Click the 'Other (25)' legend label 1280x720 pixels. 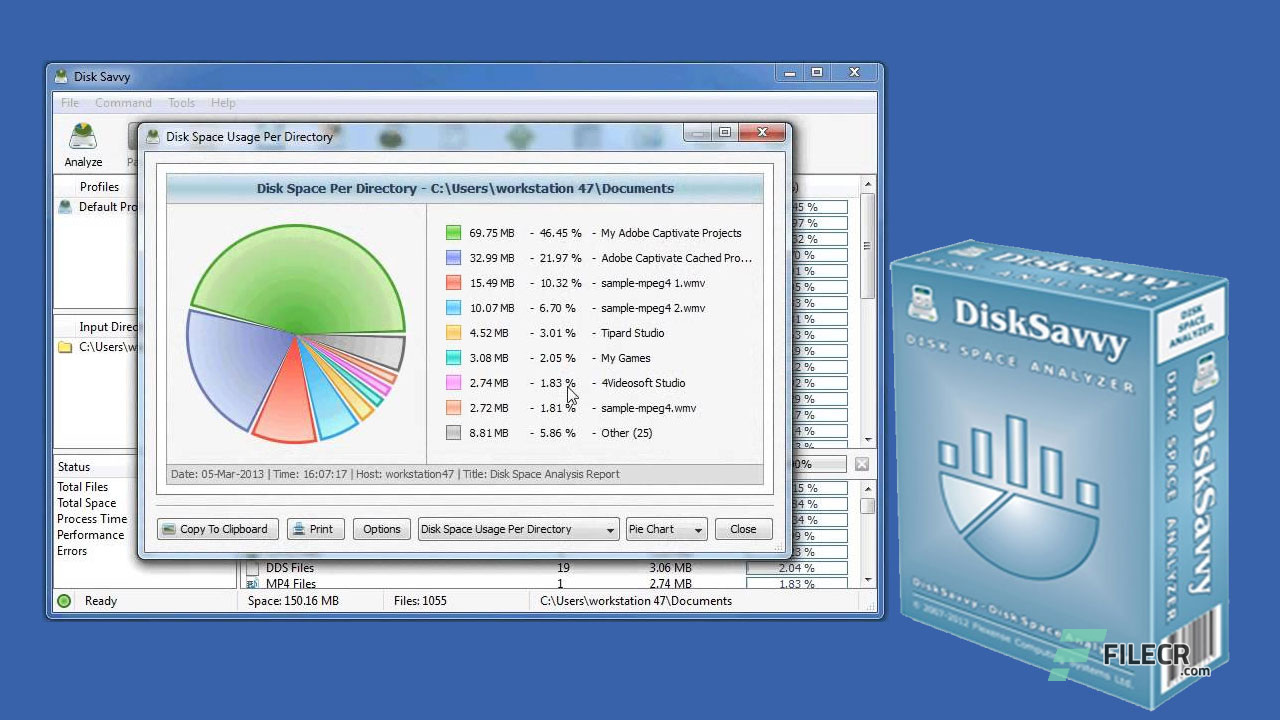(627, 433)
